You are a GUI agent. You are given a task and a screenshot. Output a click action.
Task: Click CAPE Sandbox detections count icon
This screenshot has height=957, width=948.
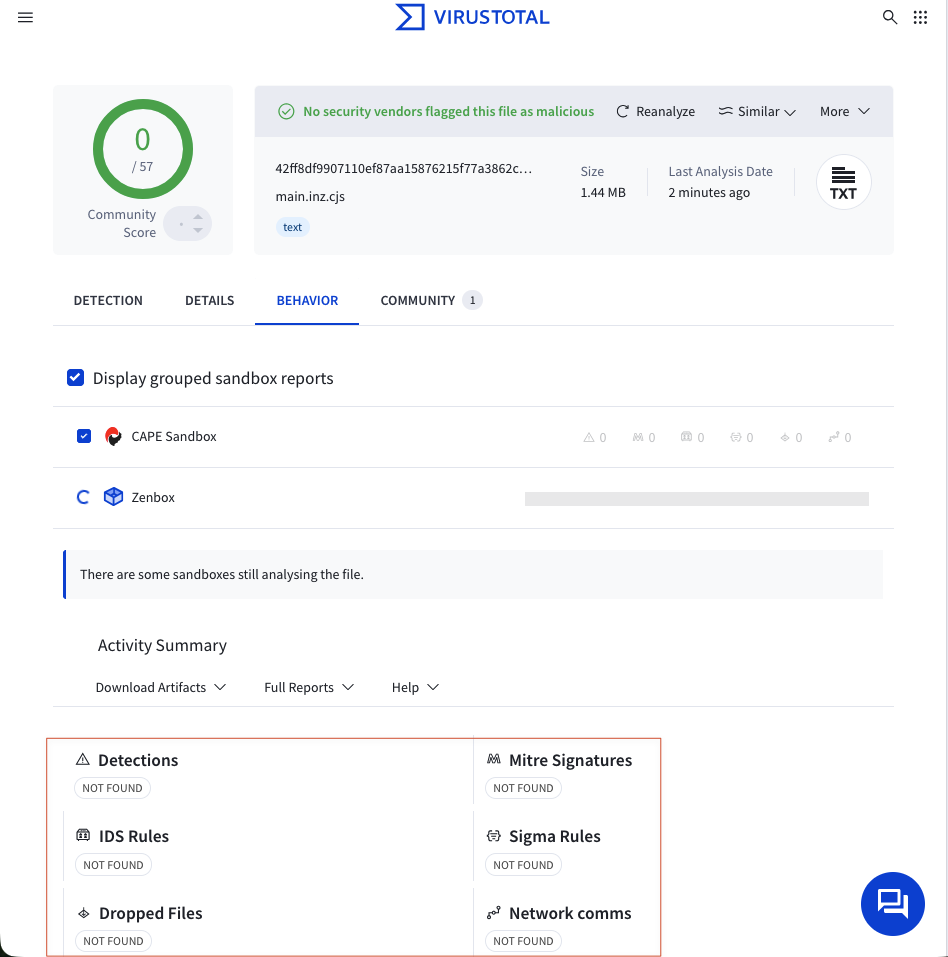588,437
